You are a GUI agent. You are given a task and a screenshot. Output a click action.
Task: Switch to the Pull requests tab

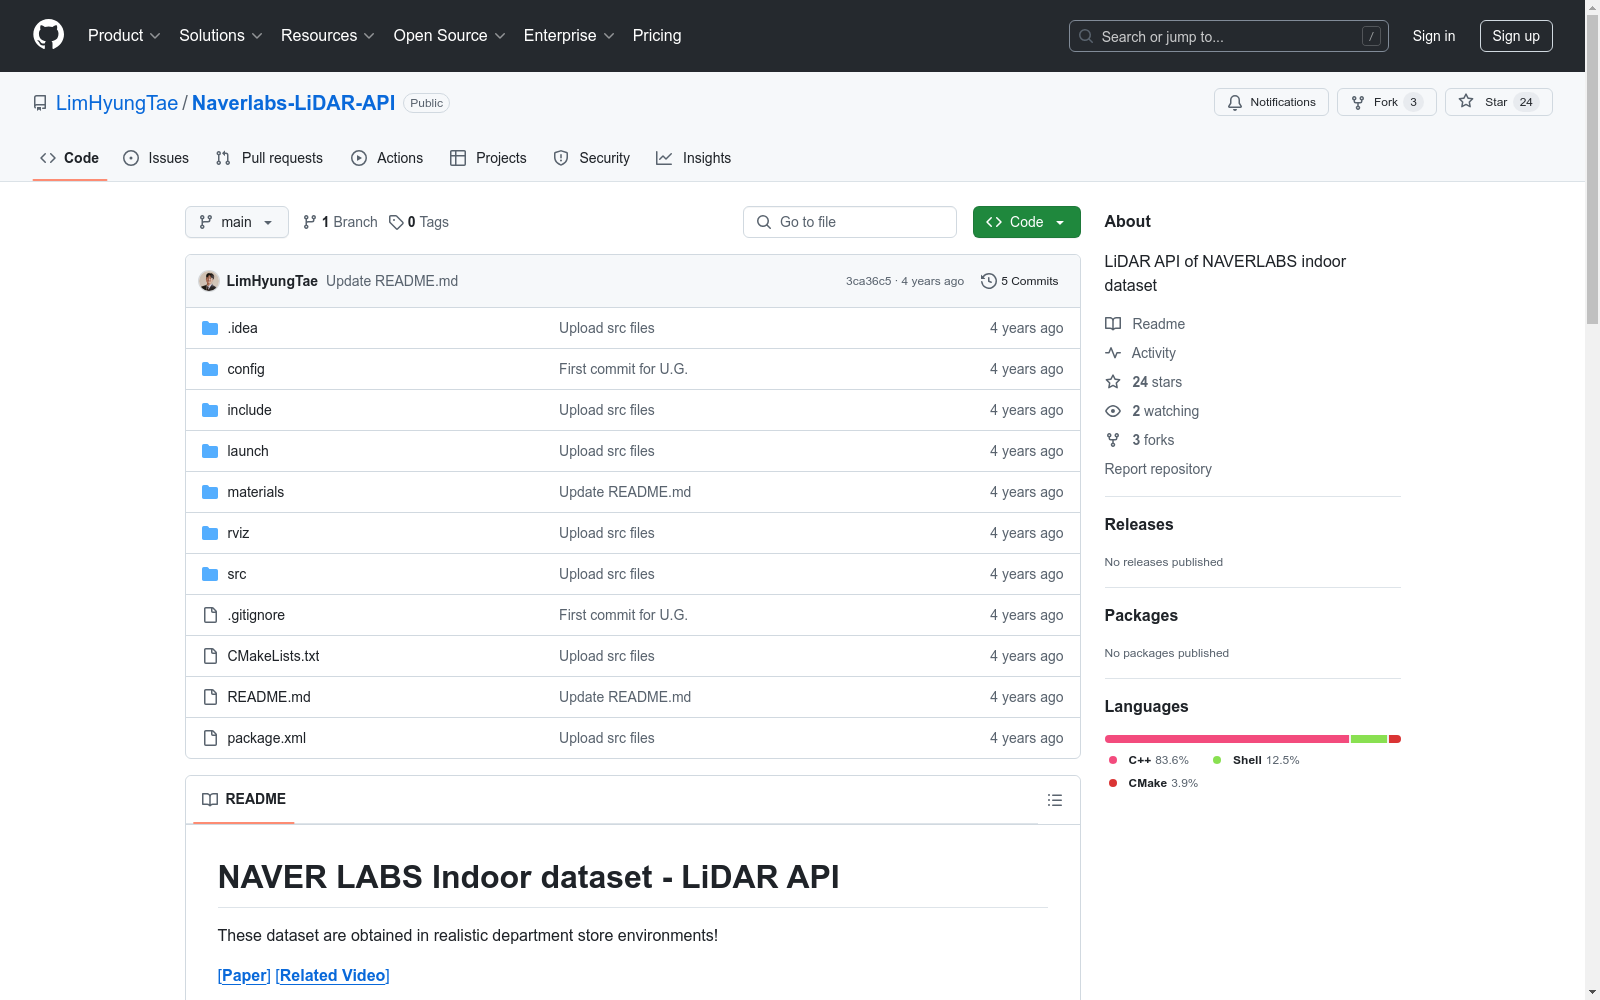pos(268,158)
